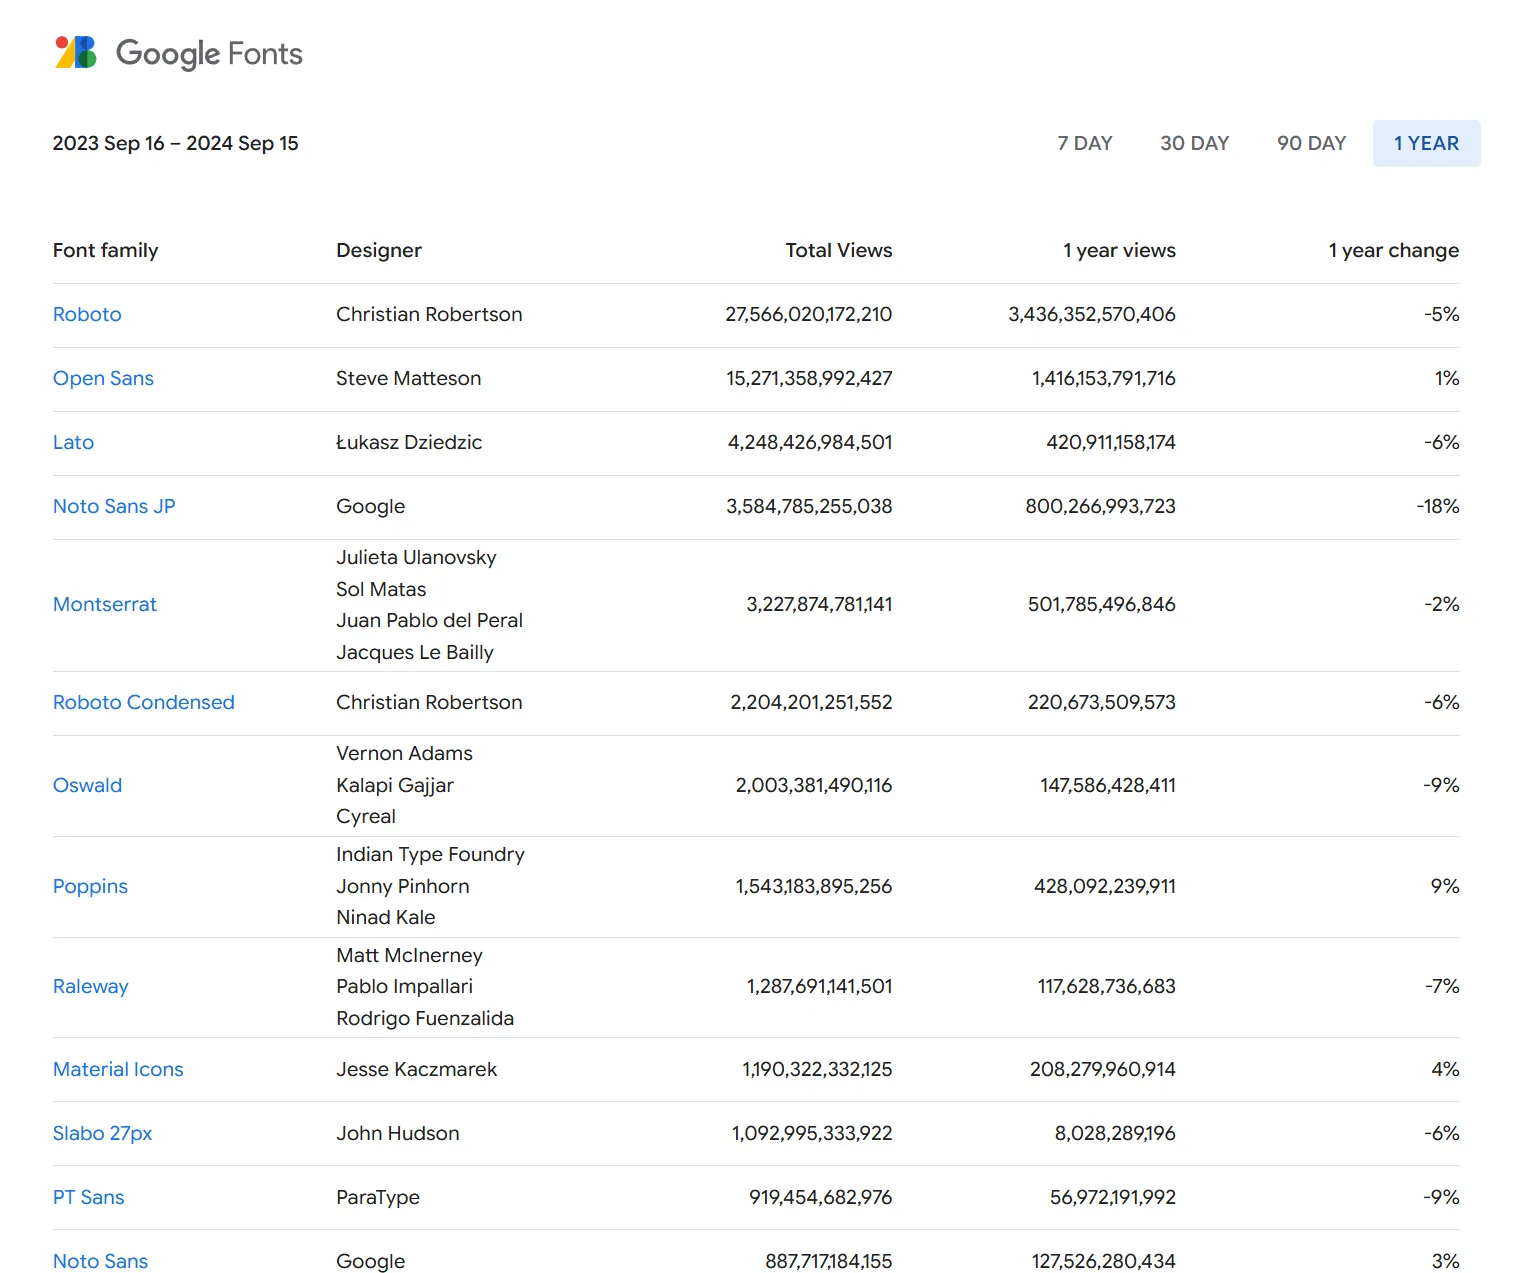Click designer Steve Matteson
The width and height of the screenshot is (1527, 1273).
point(408,378)
